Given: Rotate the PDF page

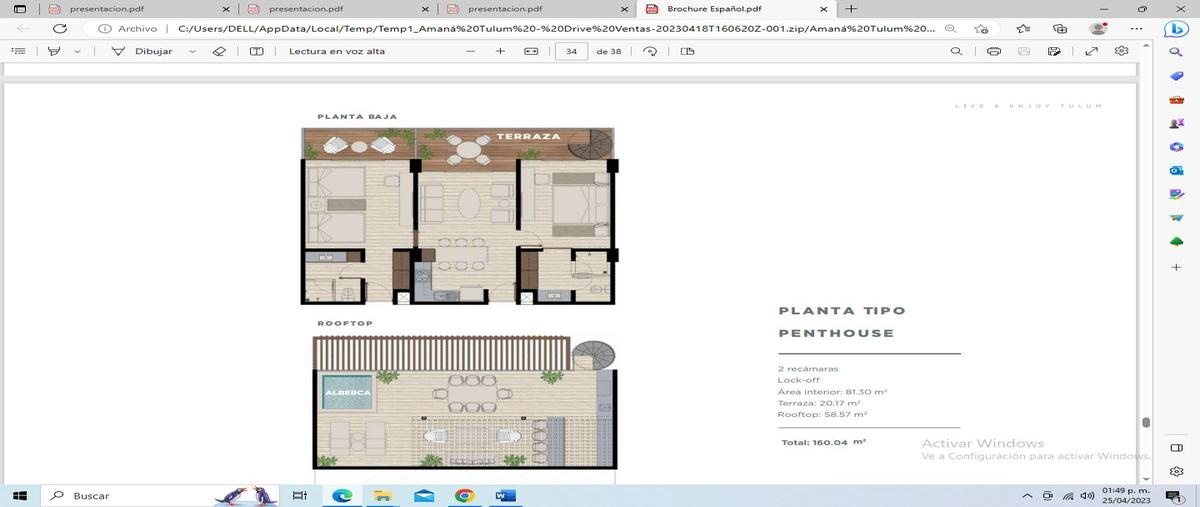Looking at the screenshot, I should 650,51.
